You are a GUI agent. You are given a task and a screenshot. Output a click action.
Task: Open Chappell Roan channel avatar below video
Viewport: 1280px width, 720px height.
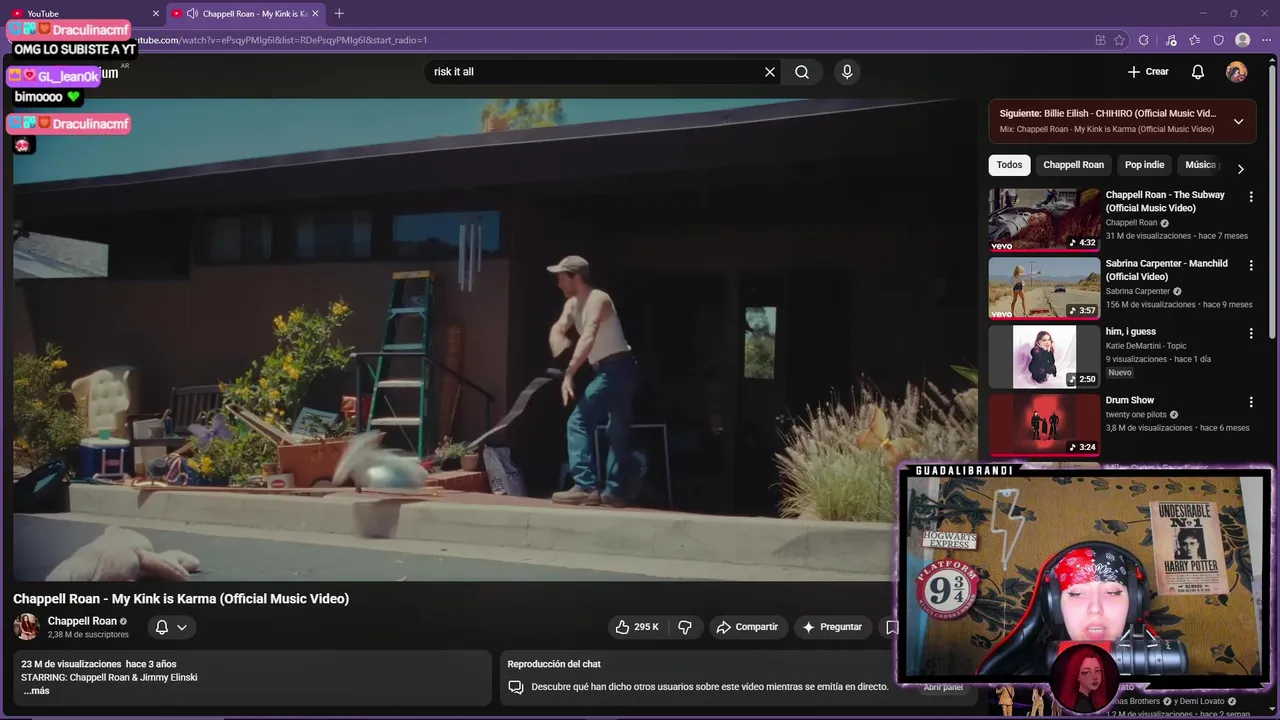[27, 627]
